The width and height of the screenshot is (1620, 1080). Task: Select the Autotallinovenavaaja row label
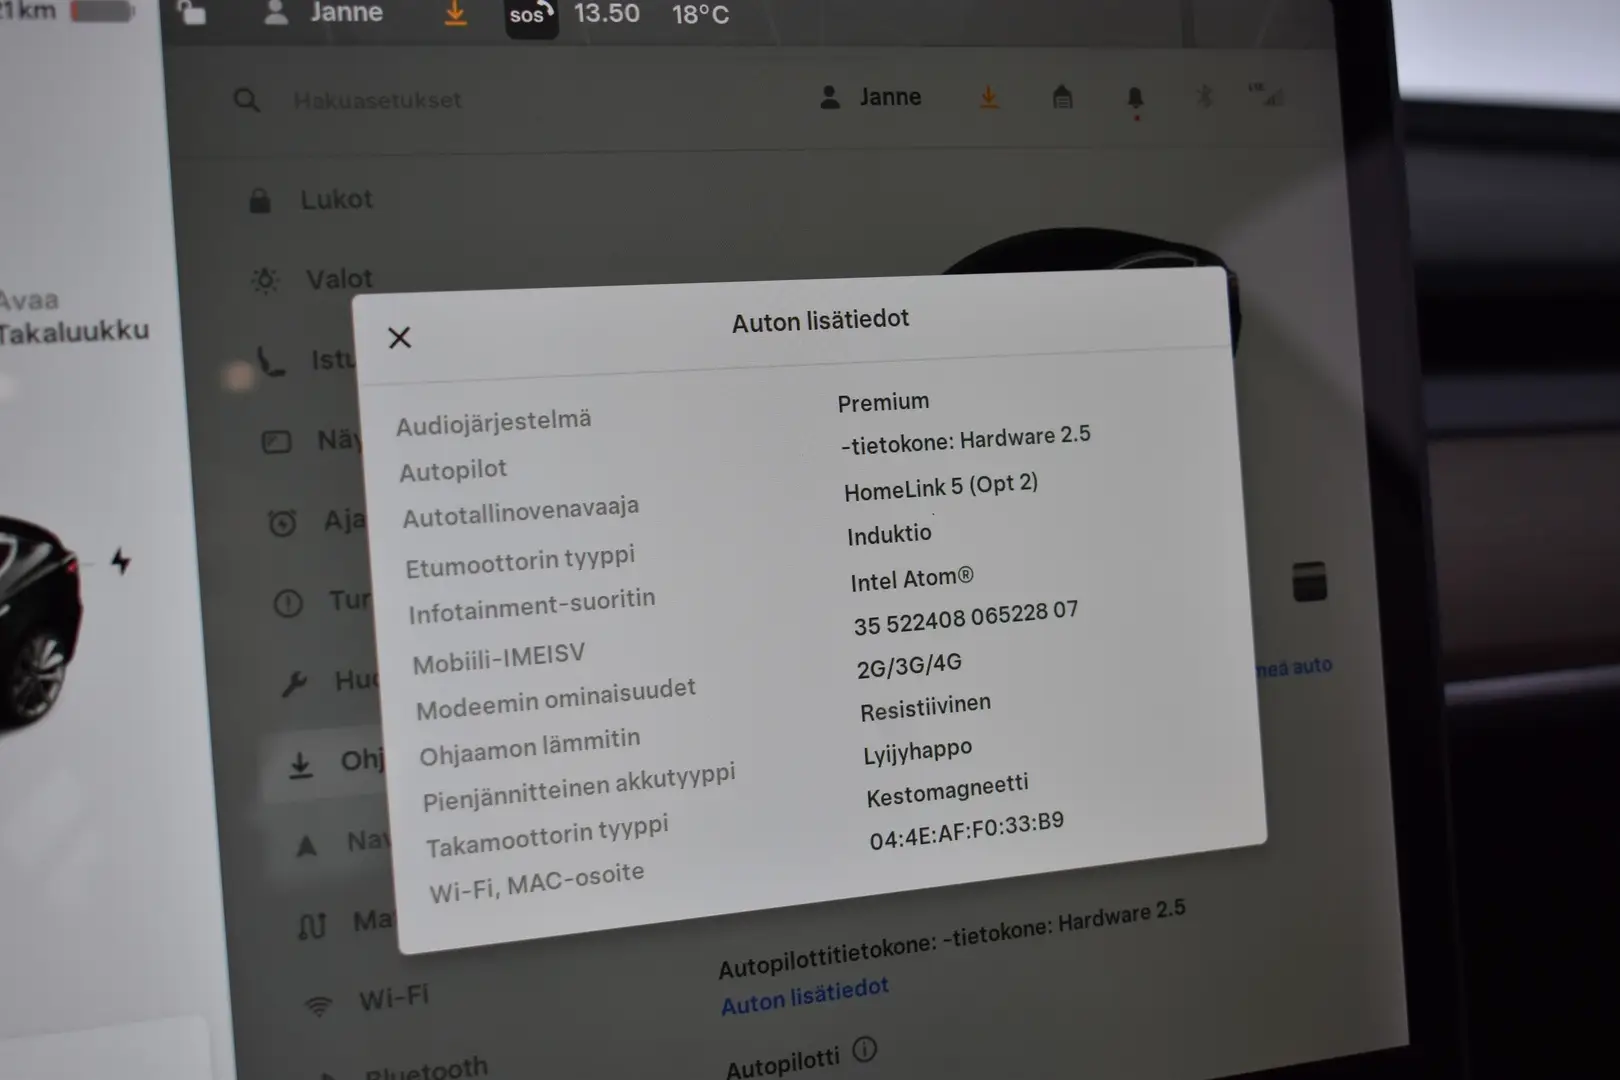pyautogui.click(x=521, y=511)
